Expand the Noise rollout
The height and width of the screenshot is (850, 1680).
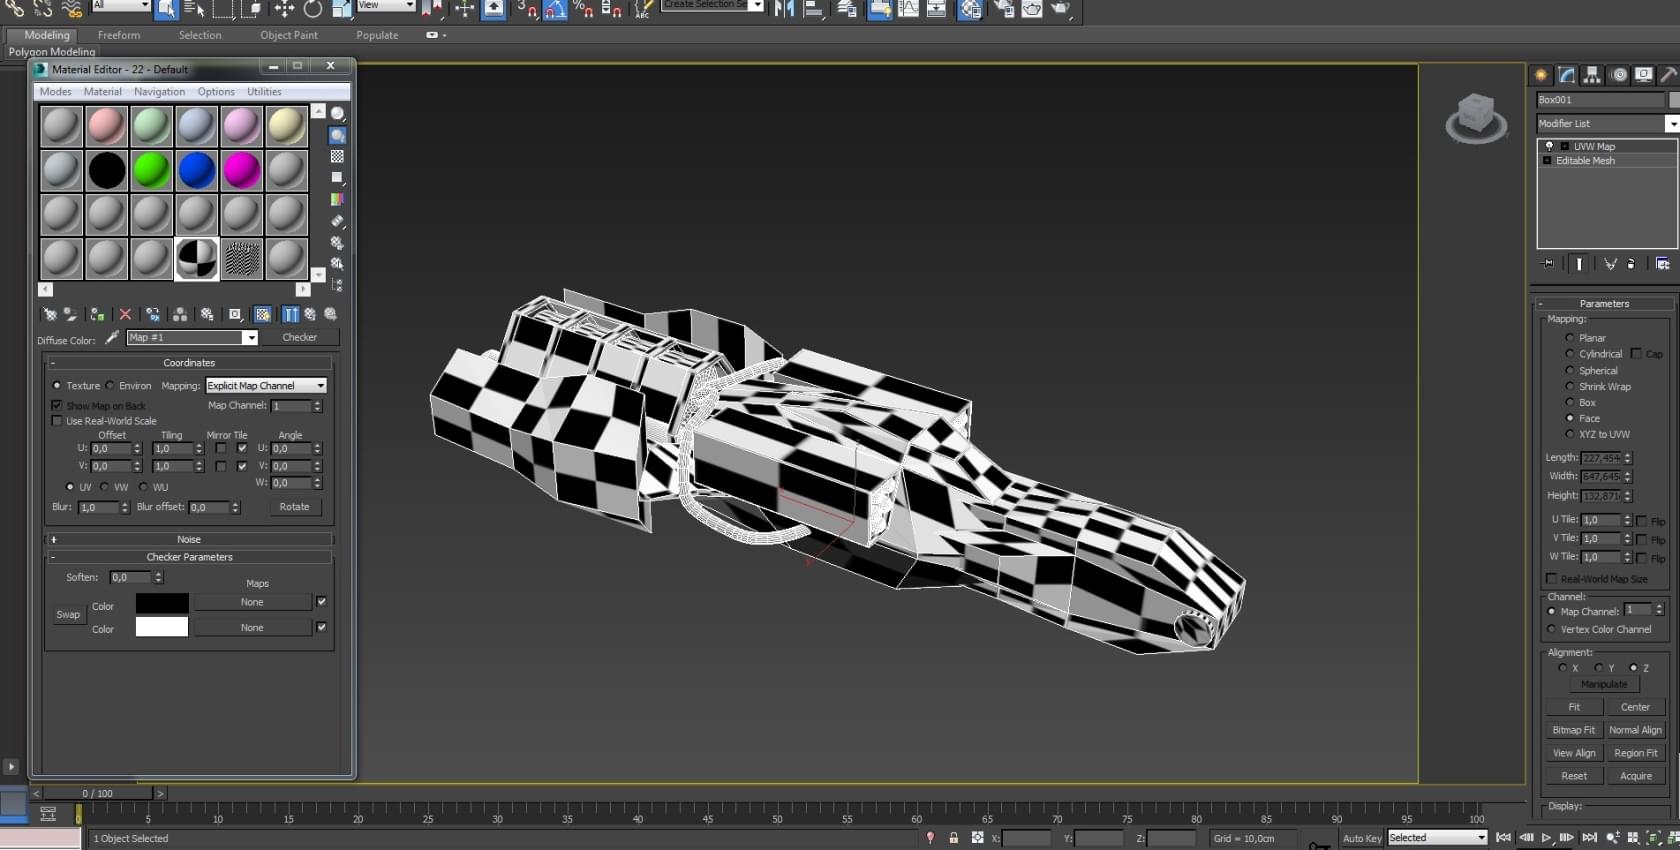coord(189,539)
